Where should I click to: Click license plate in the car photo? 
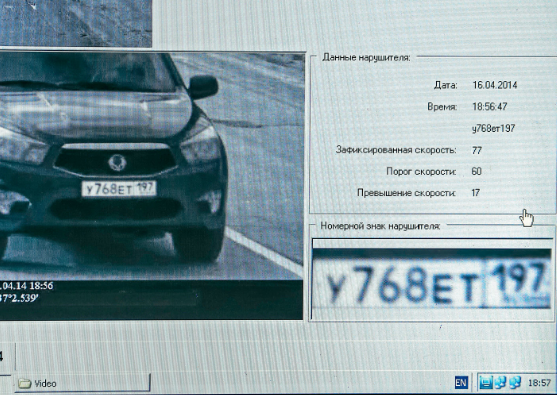point(119,189)
